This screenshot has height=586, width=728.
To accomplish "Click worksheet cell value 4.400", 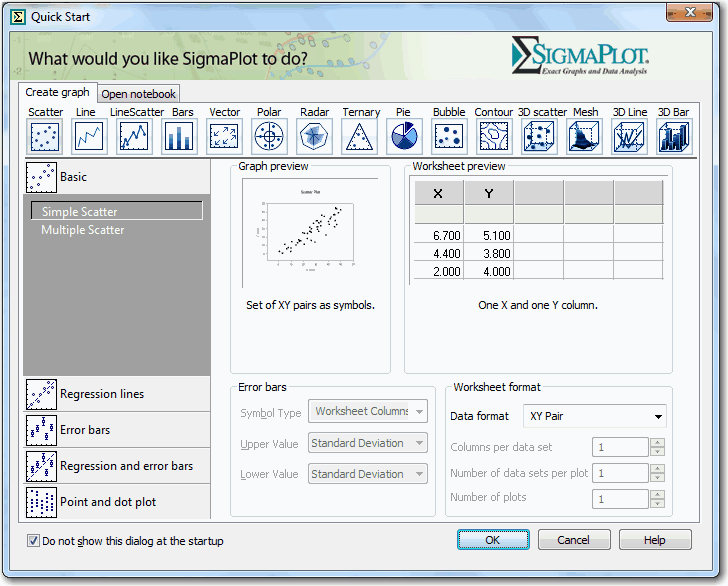I will pyautogui.click(x=439, y=254).
